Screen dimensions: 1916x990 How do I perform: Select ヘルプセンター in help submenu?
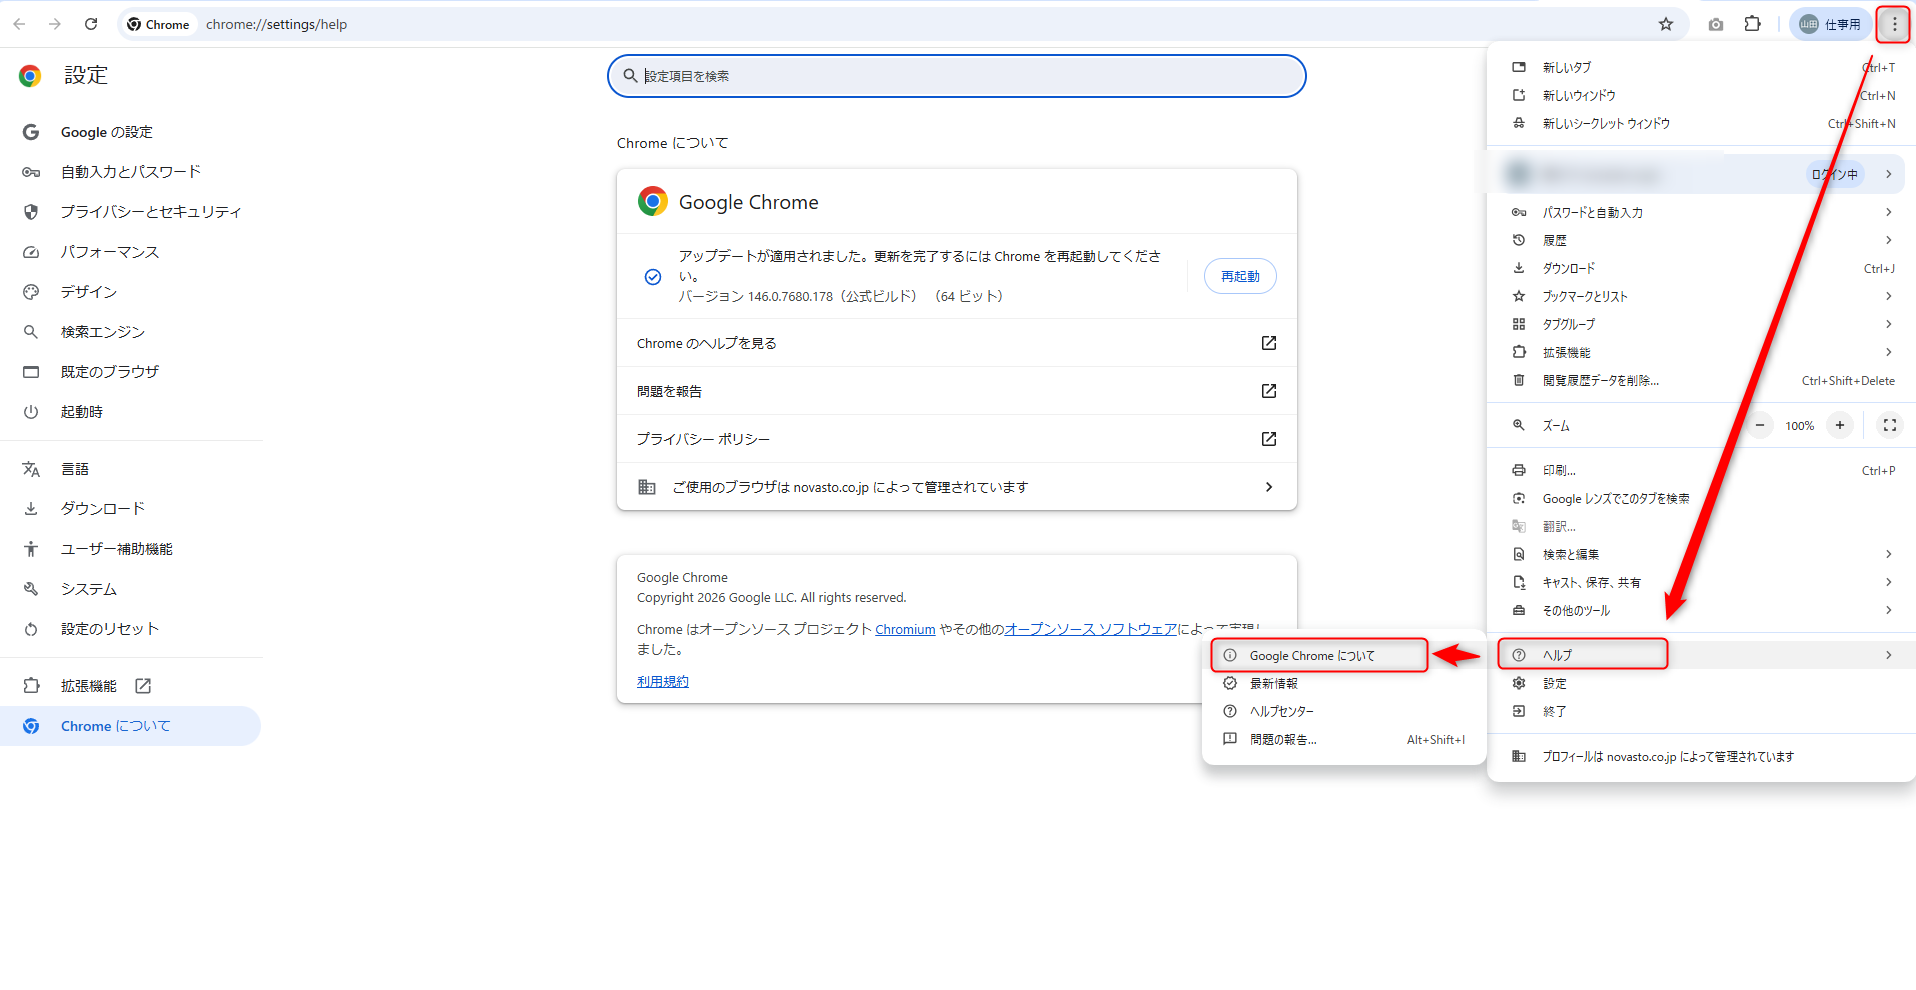(1344, 711)
